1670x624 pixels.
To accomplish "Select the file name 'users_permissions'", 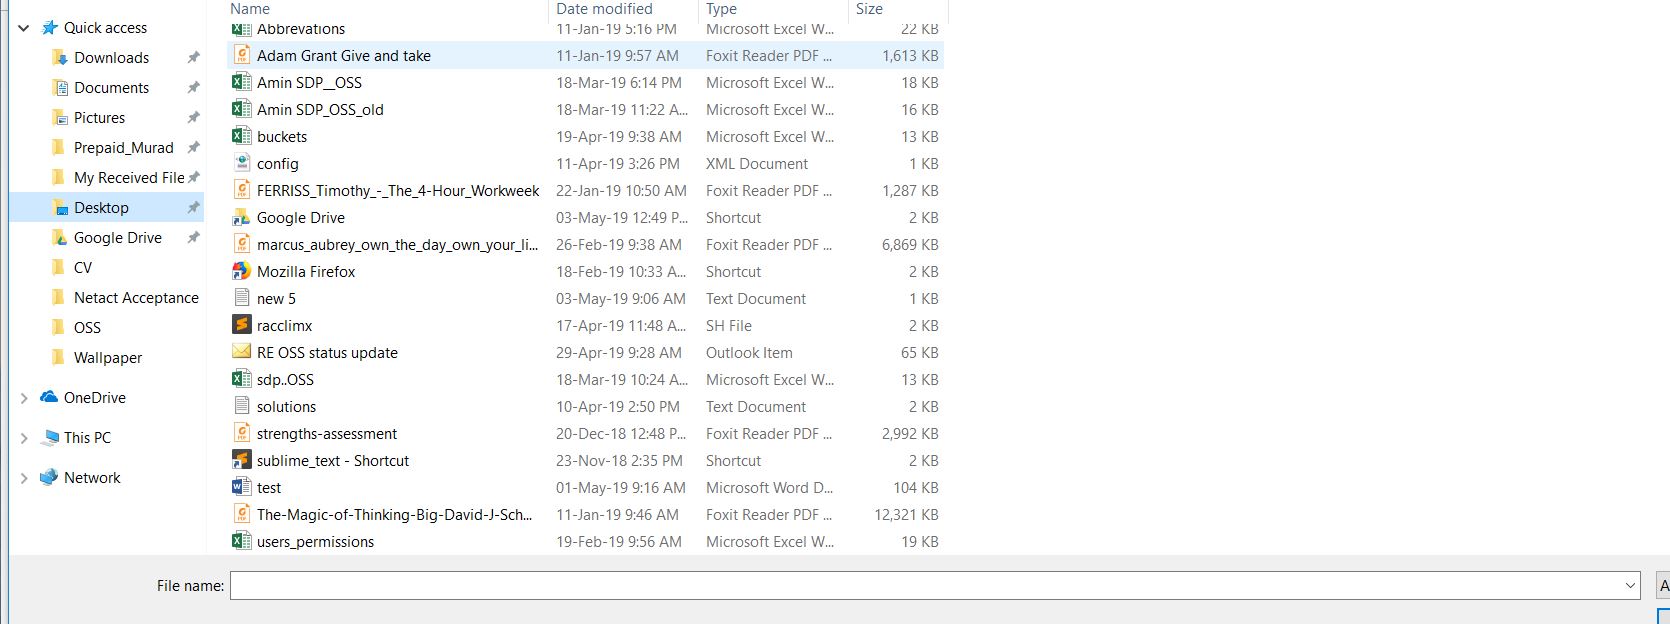I will [x=315, y=542].
